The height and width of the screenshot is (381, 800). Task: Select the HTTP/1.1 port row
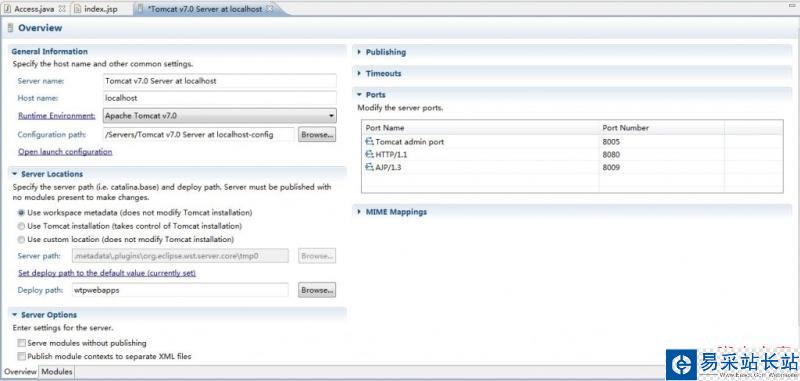click(572, 155)
